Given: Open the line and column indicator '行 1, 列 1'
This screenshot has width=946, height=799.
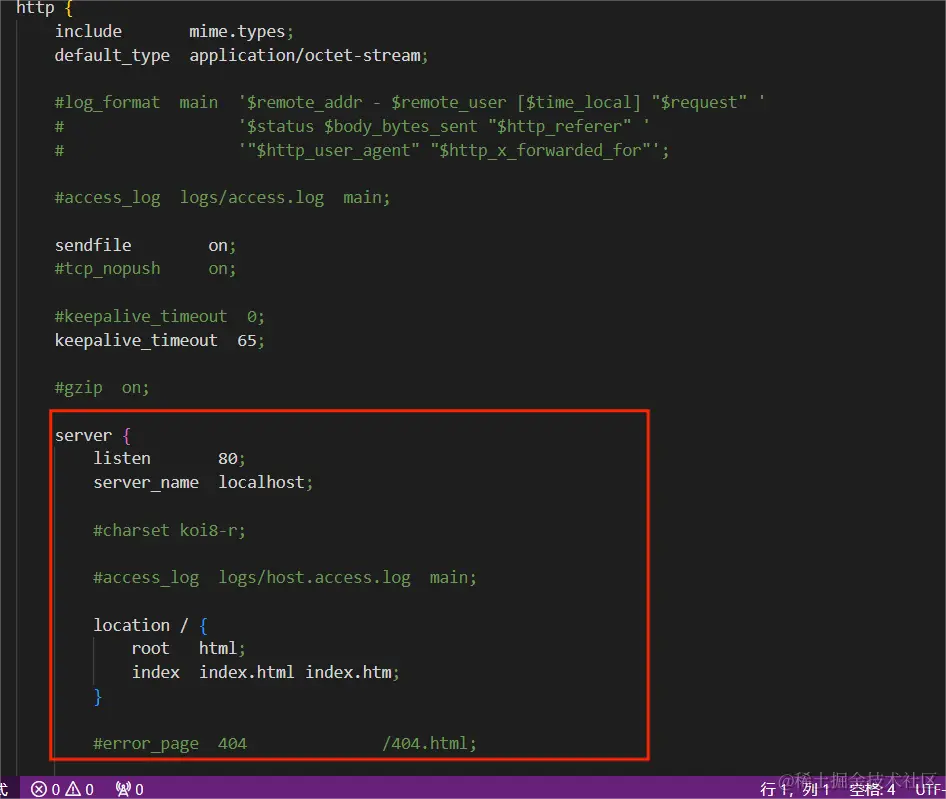Looking at the screenshot, I should pos(795,789).
